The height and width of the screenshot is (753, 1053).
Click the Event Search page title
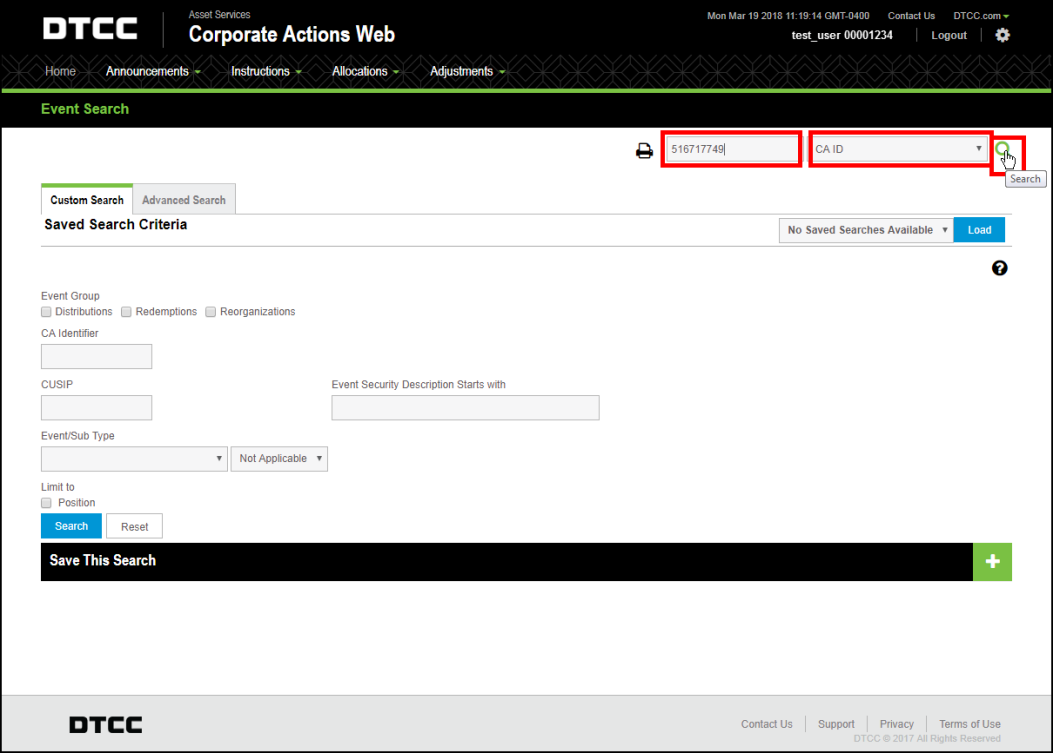point(85,109)
